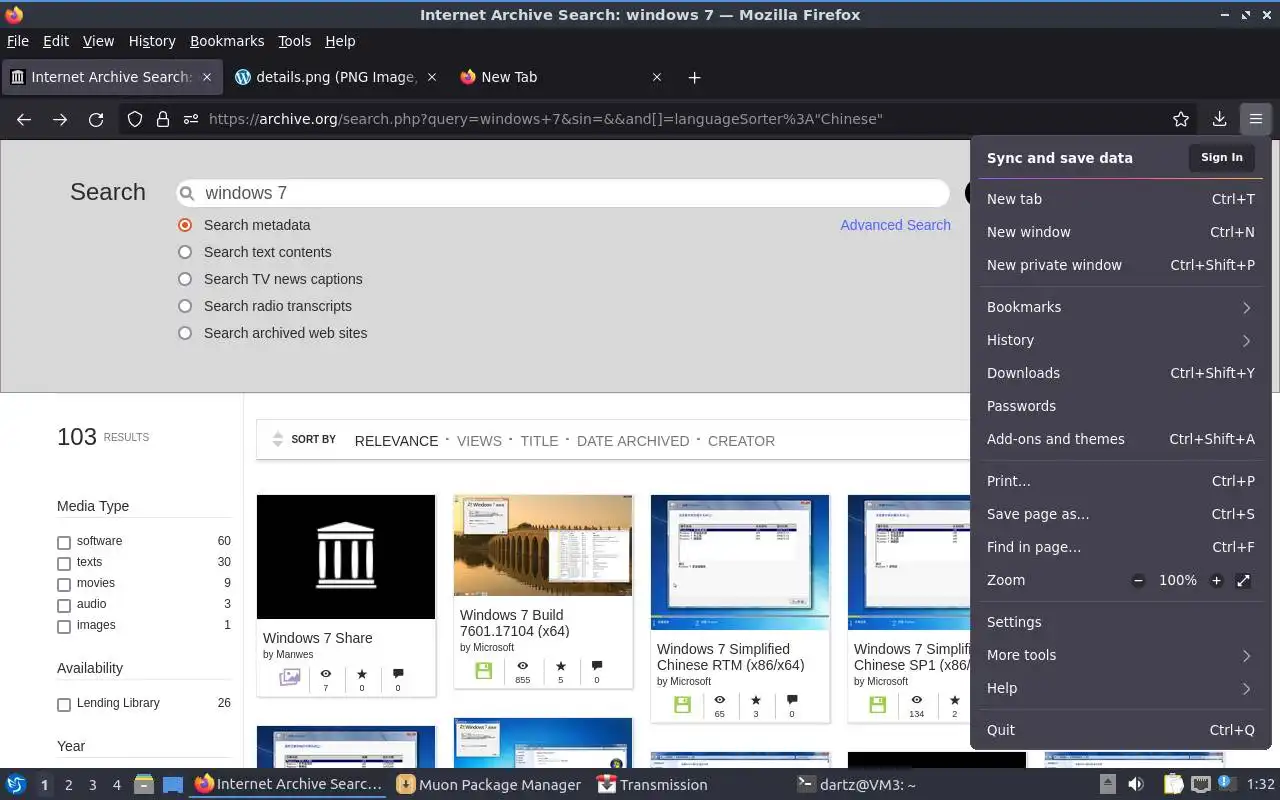Image resolution: width=1280 pixels, height=800 pixels.
Task: Click the tracking protection shield icon
Action: point(135,119)
